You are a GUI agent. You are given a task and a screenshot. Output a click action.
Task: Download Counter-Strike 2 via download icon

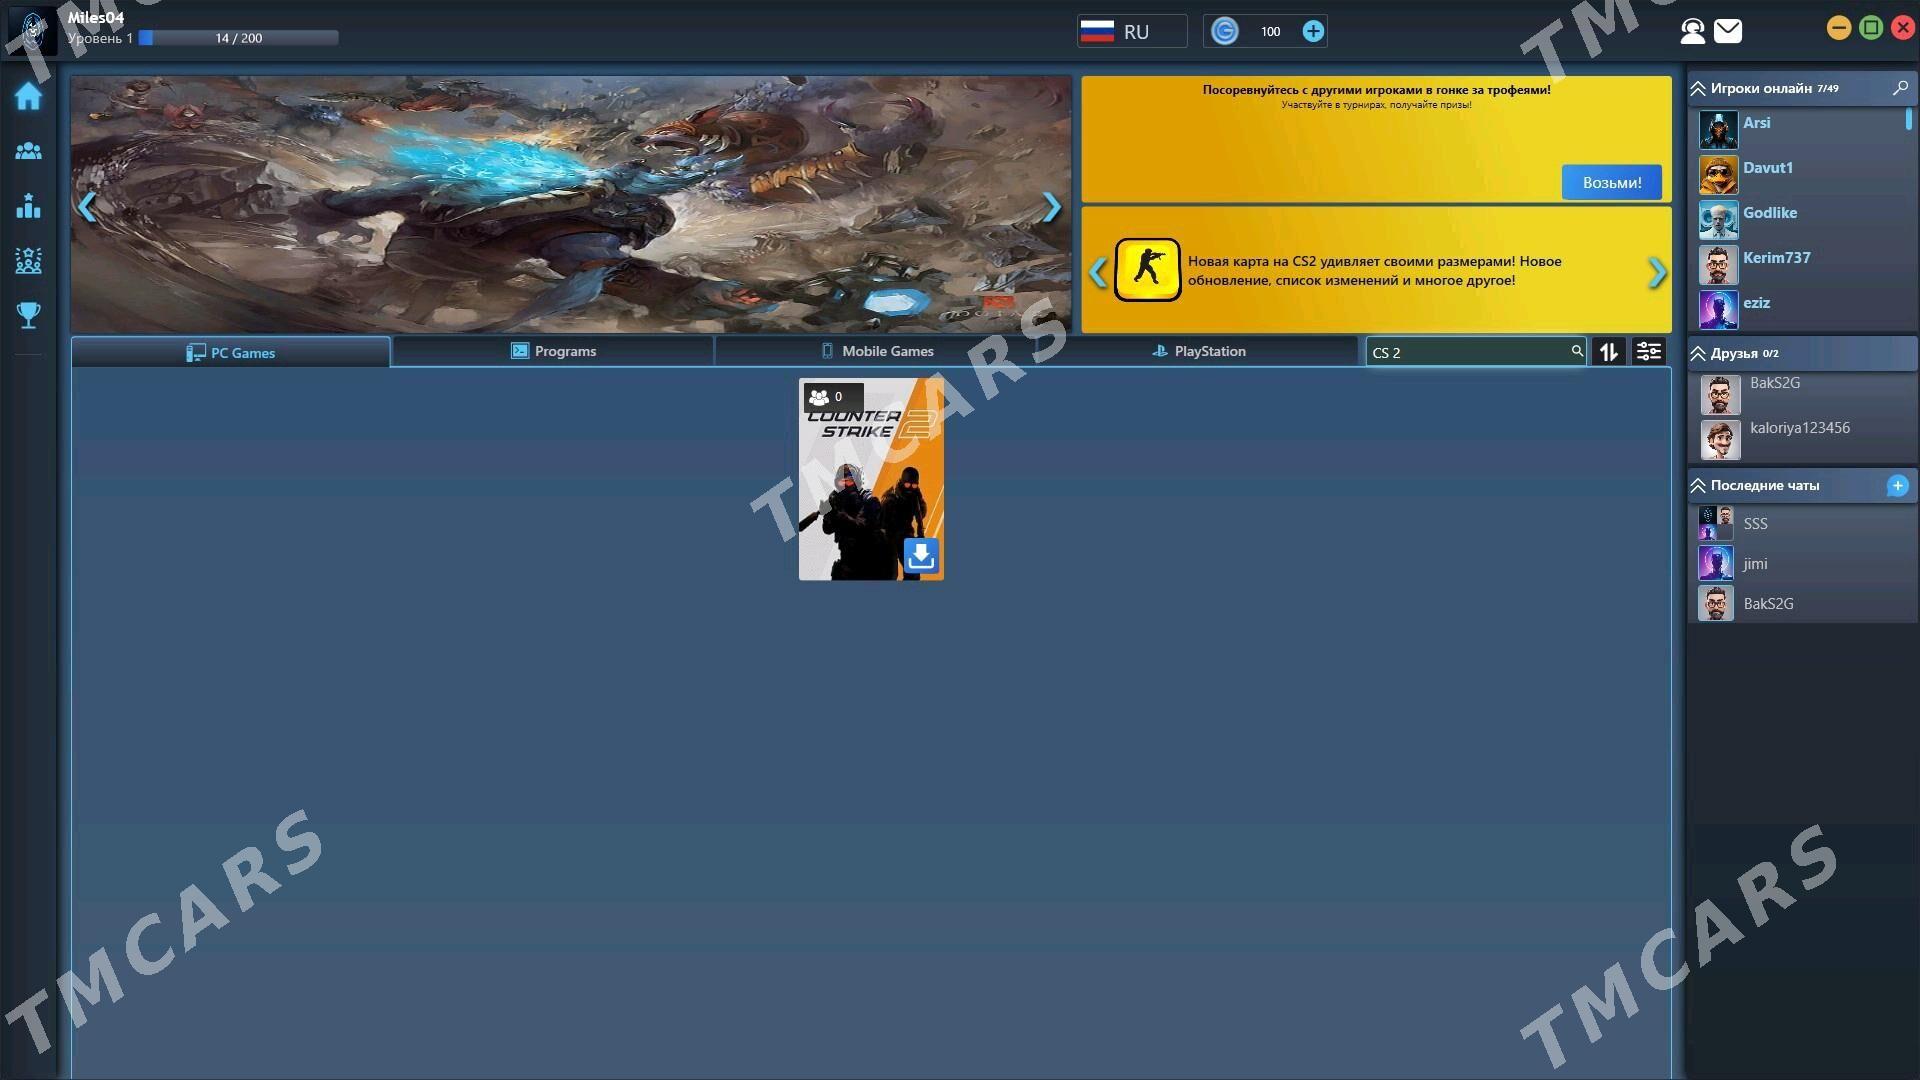pyautogui.click(x=920, y=555)
